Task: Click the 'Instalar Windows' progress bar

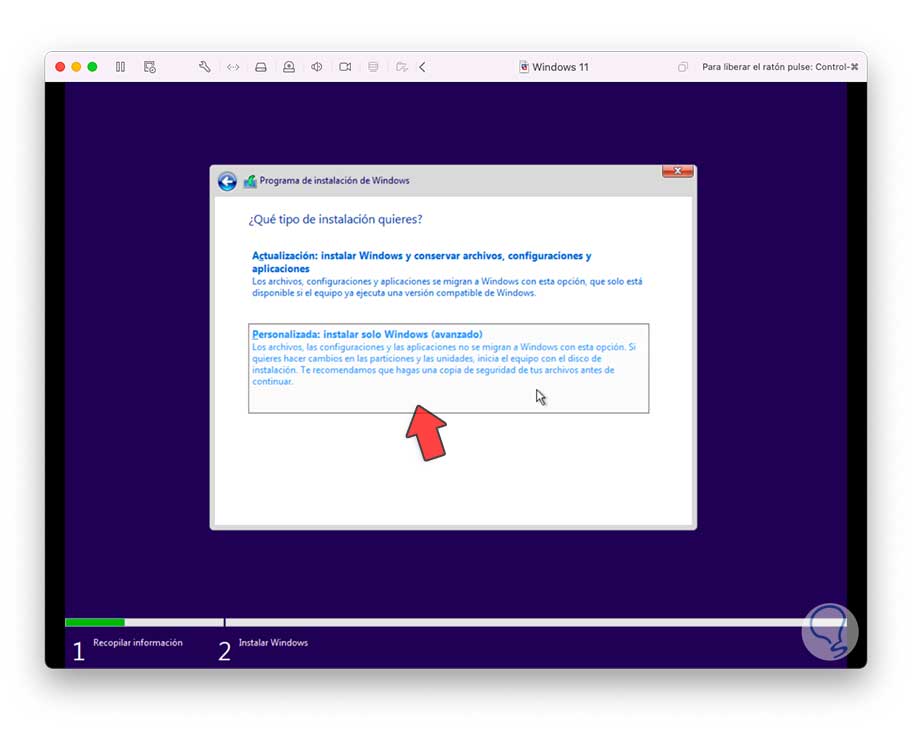Action: (536, 623)
